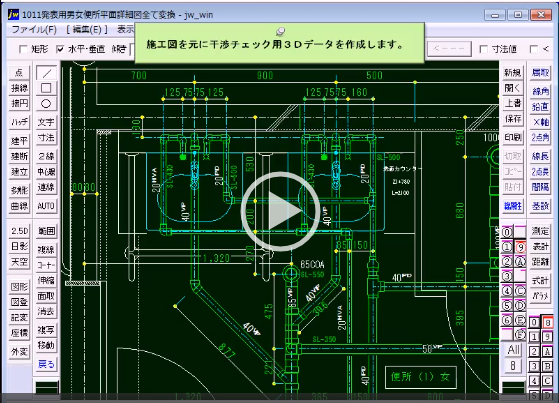559x403 pixels.
Task: Toggle layer group 8 highlighted red
Action: pos(547,323)
